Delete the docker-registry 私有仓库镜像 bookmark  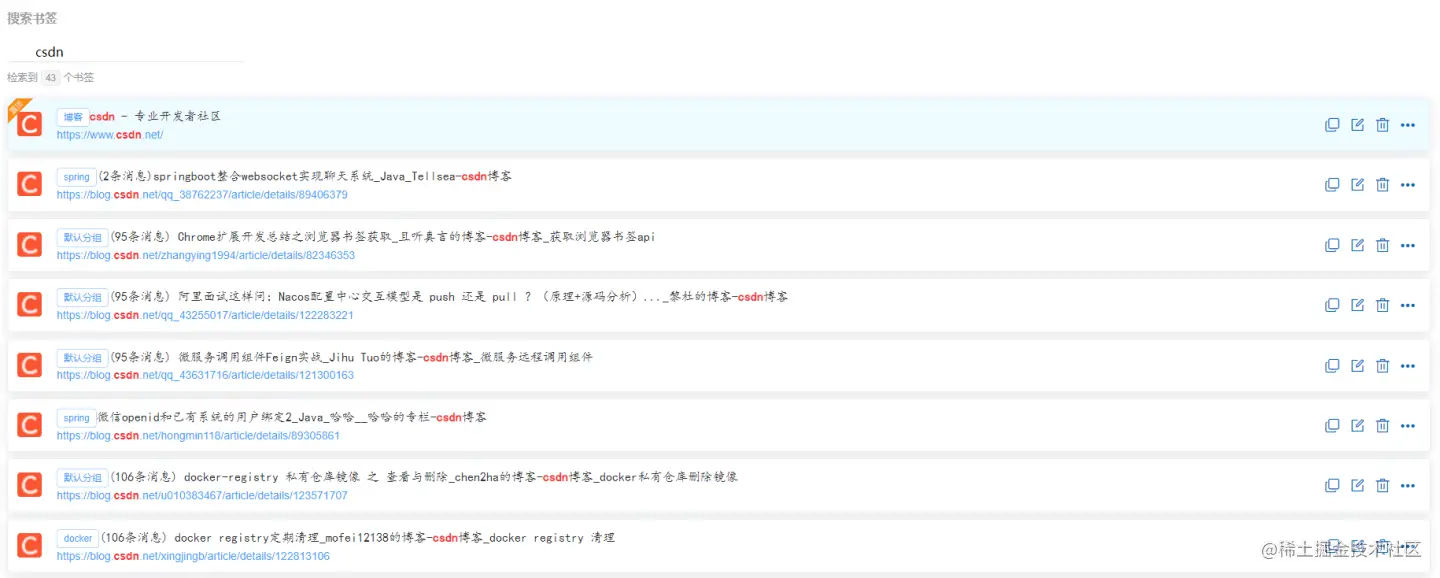(x=1382, y=486)
